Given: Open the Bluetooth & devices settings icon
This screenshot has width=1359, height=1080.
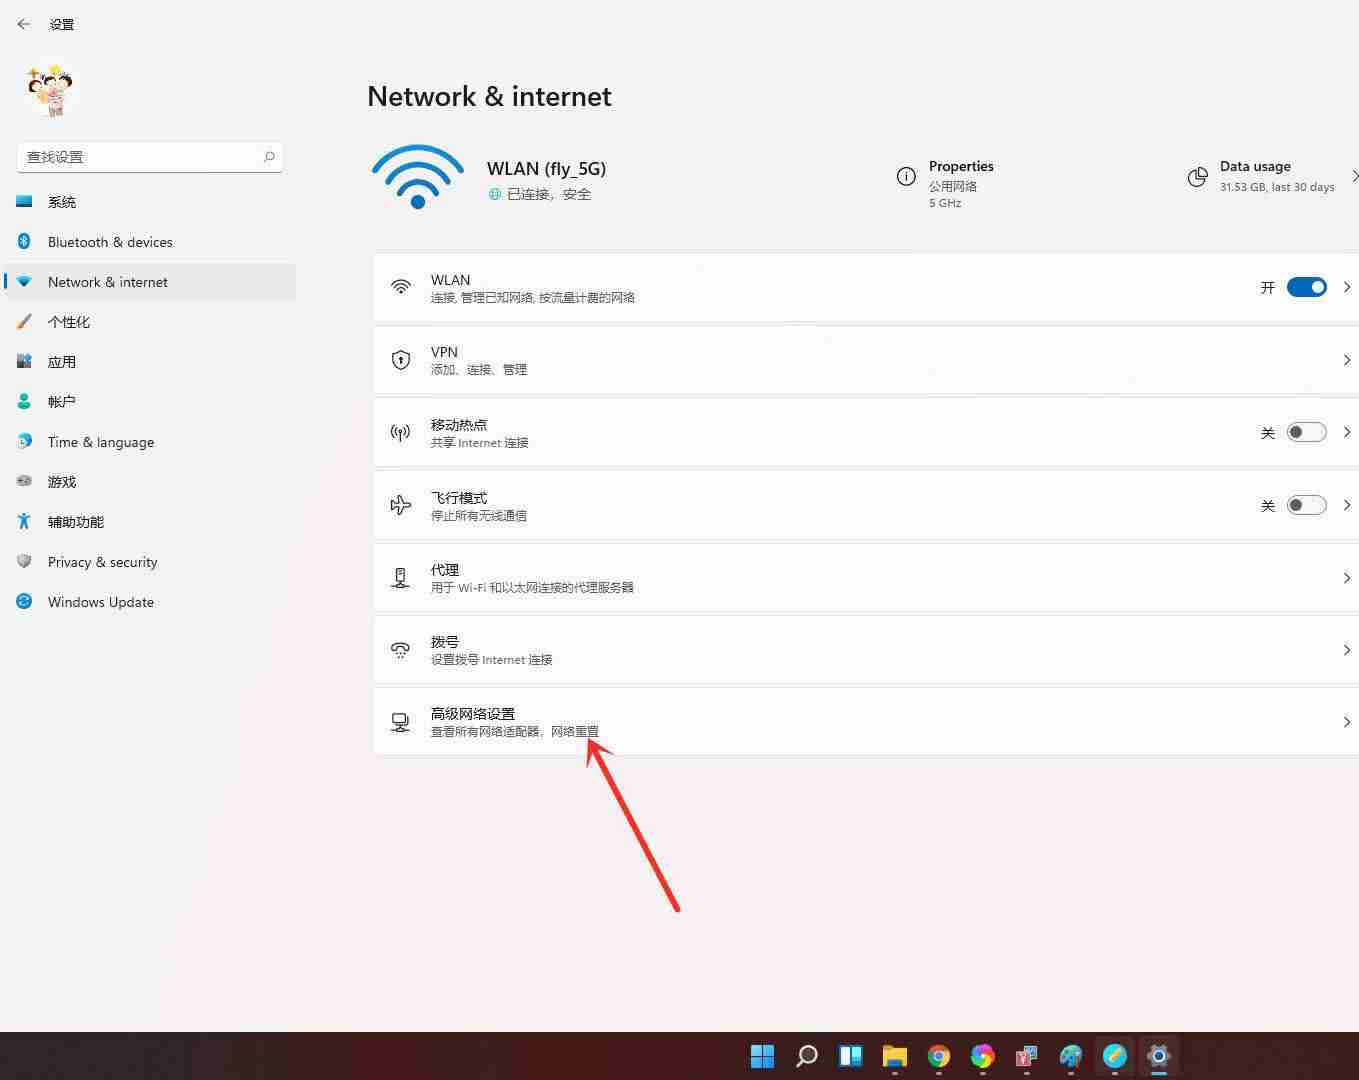Looking at the screenshot, I should (24, 242).
